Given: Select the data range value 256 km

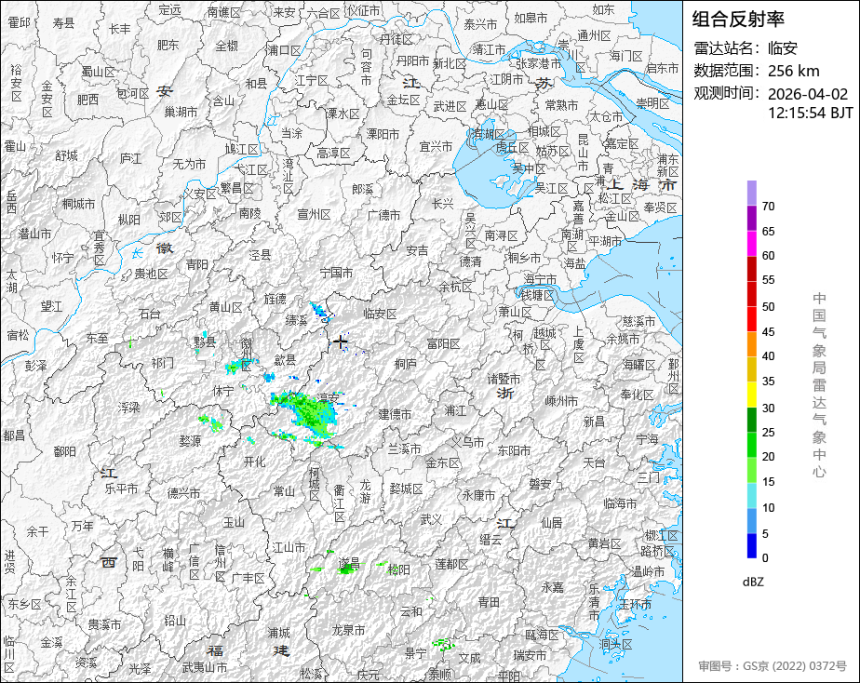Looking at the screenshot, I should [x=794, y=71].
